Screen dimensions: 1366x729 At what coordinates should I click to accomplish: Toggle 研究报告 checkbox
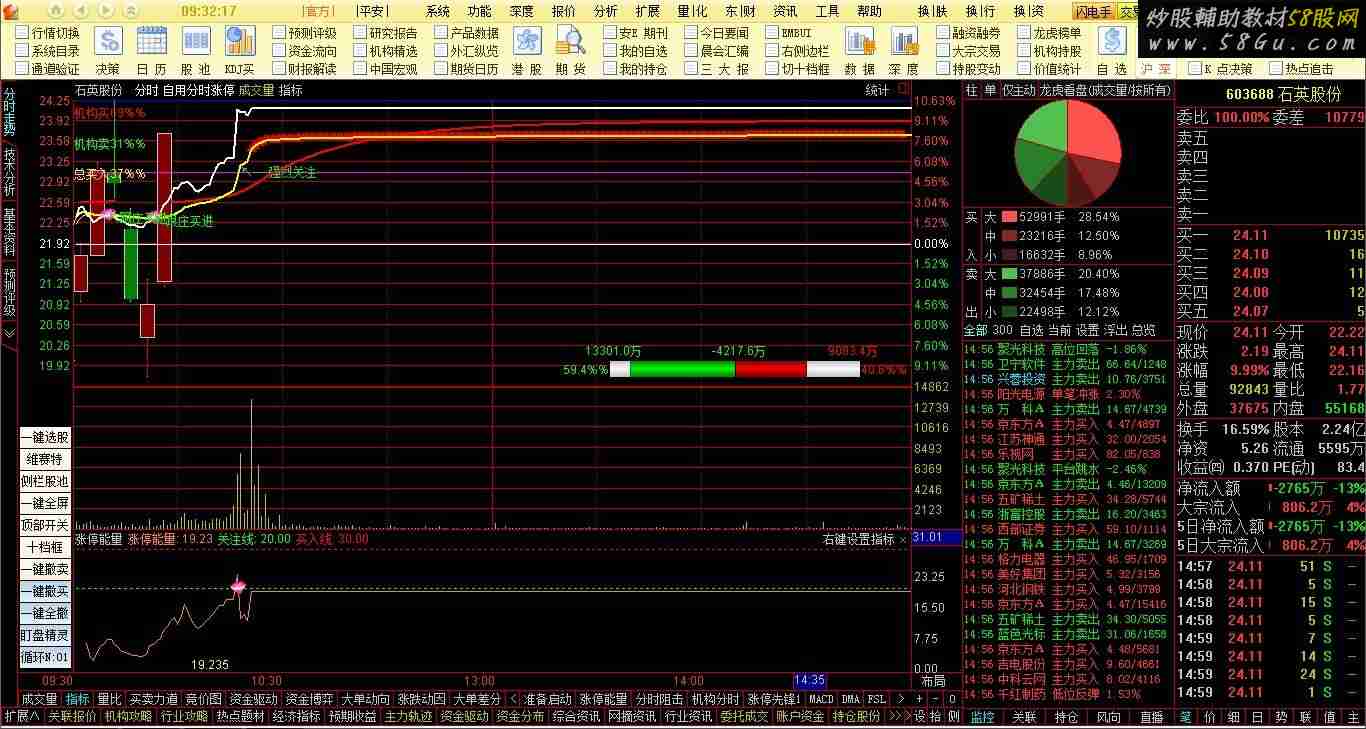point(360,32)
